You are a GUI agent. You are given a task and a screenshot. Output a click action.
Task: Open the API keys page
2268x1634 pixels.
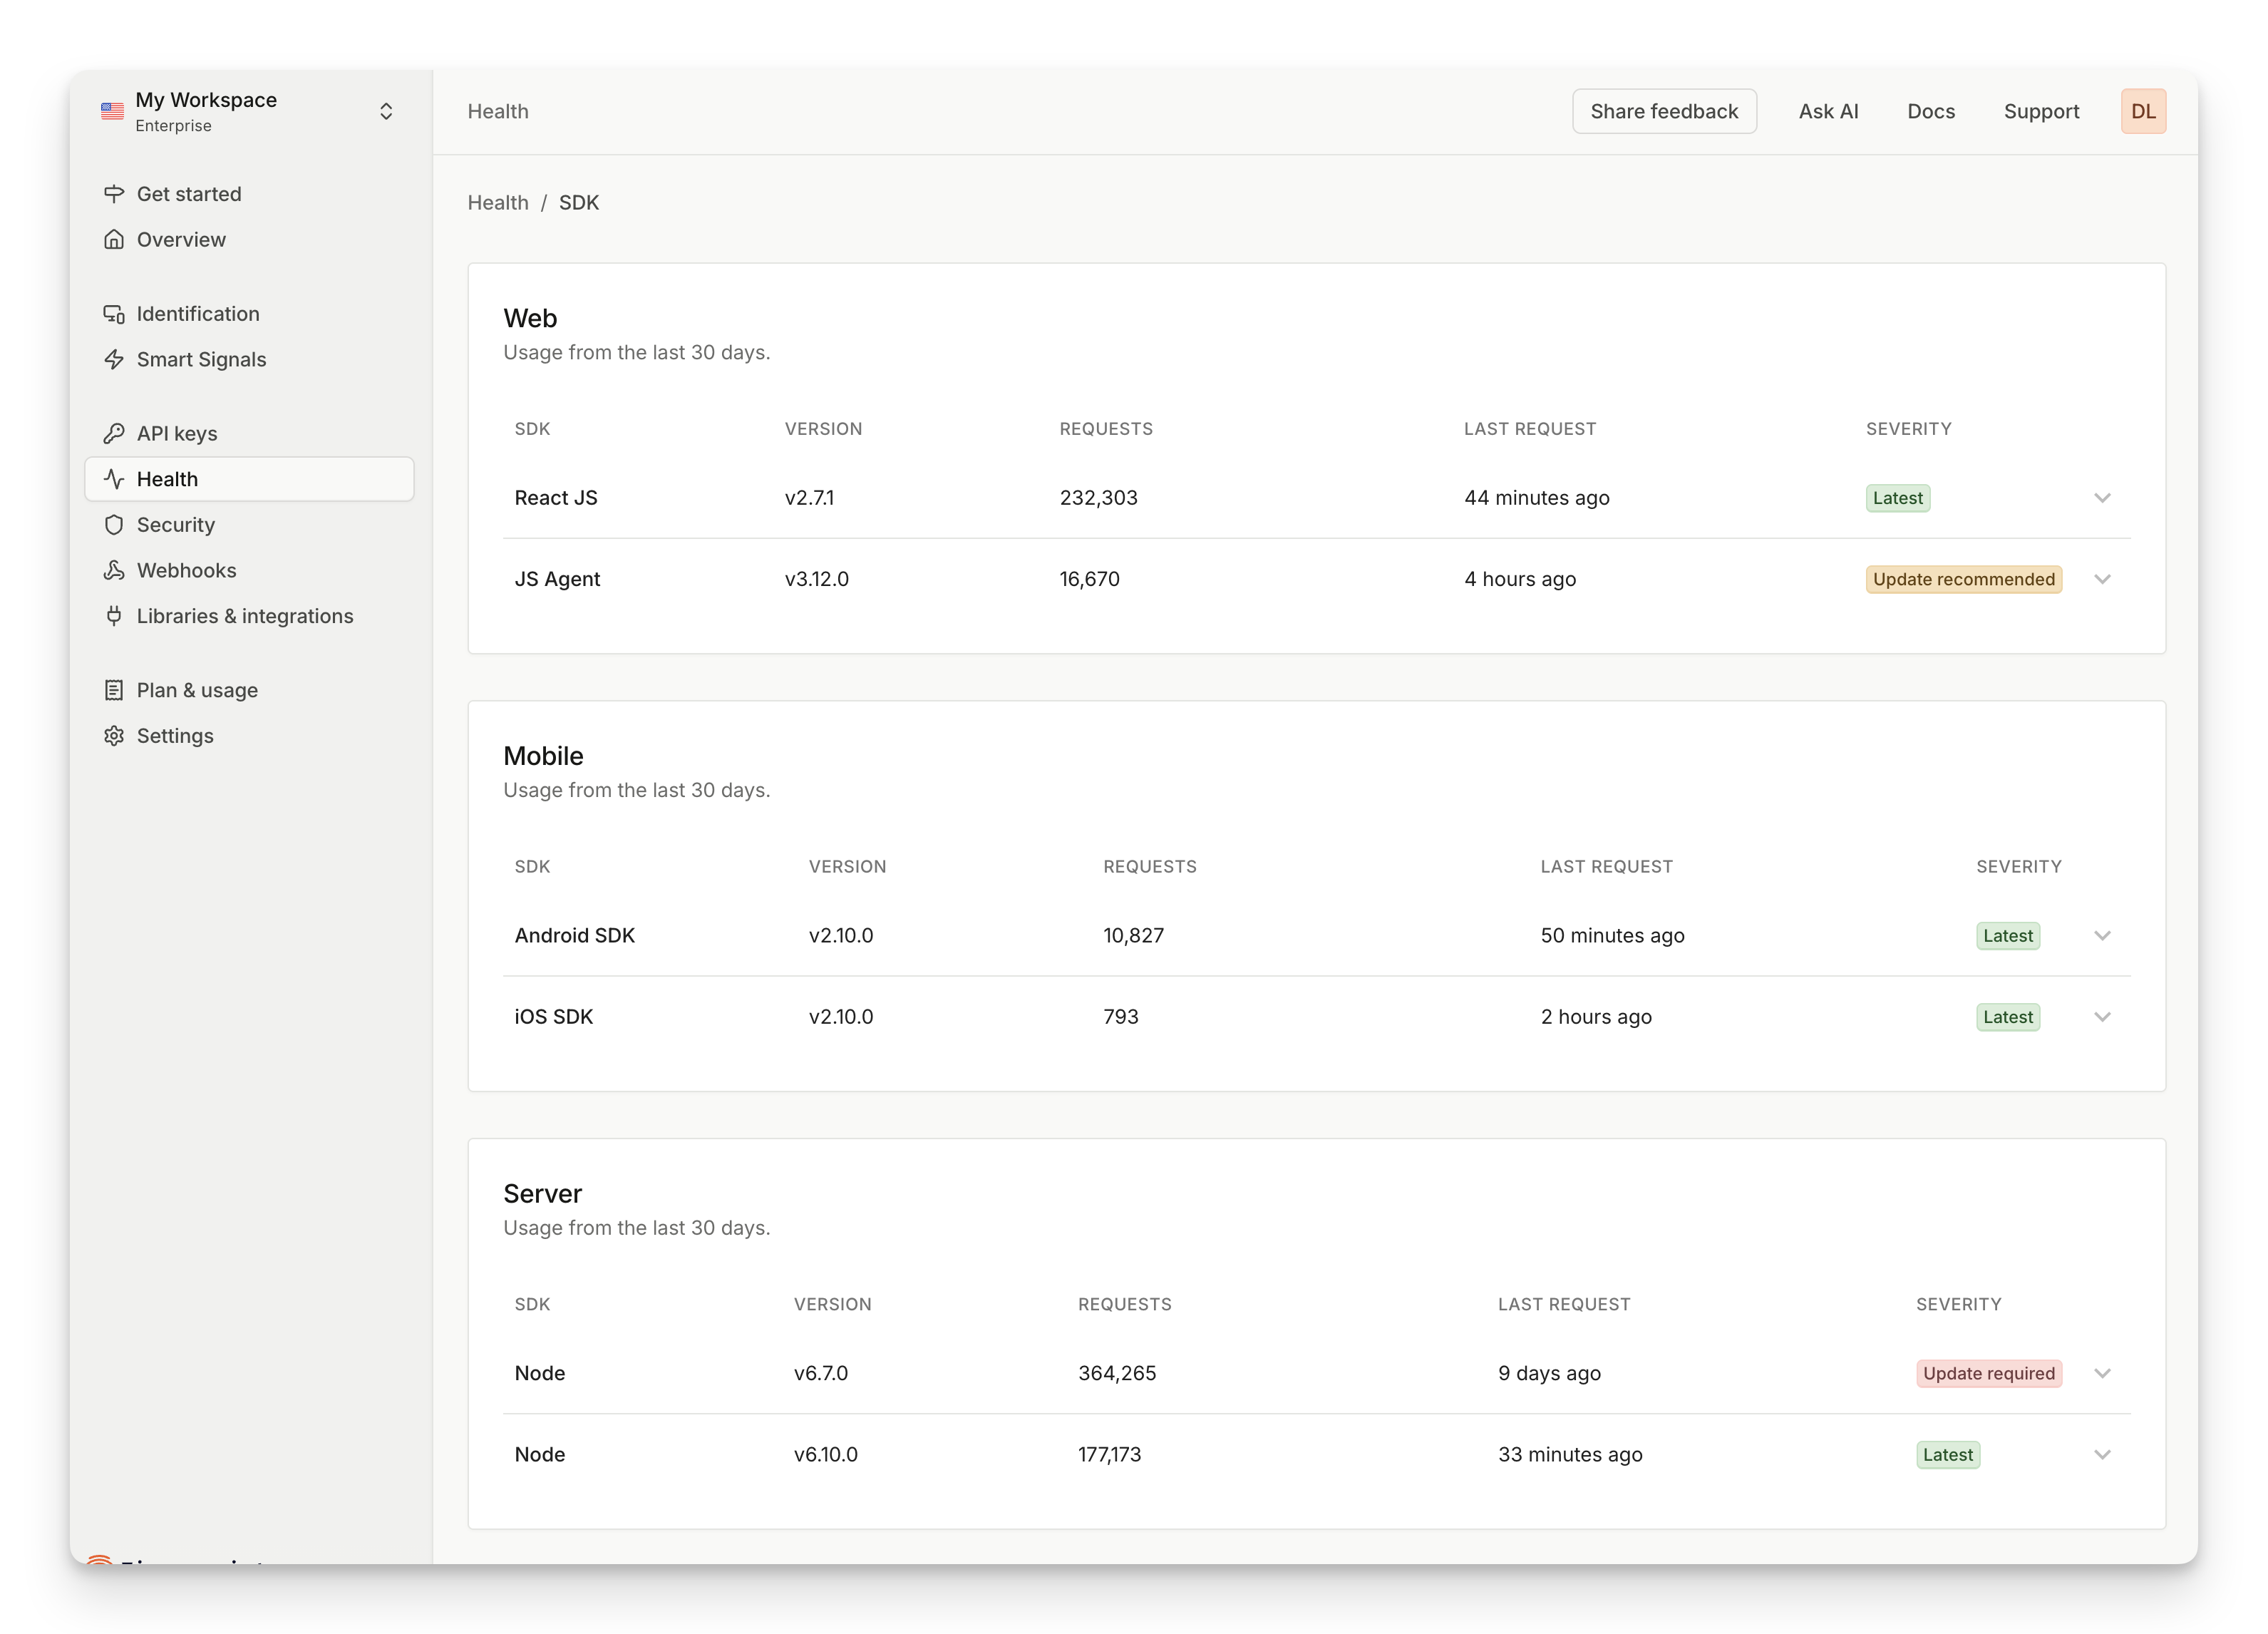tap(176, 433)
